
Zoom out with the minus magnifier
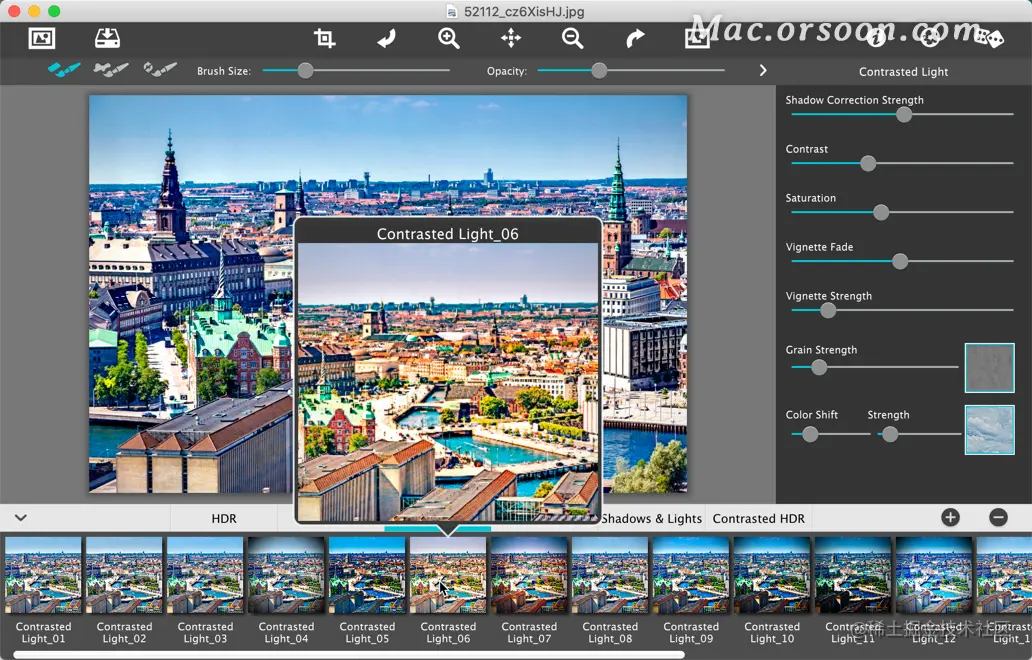coord(573,38)
